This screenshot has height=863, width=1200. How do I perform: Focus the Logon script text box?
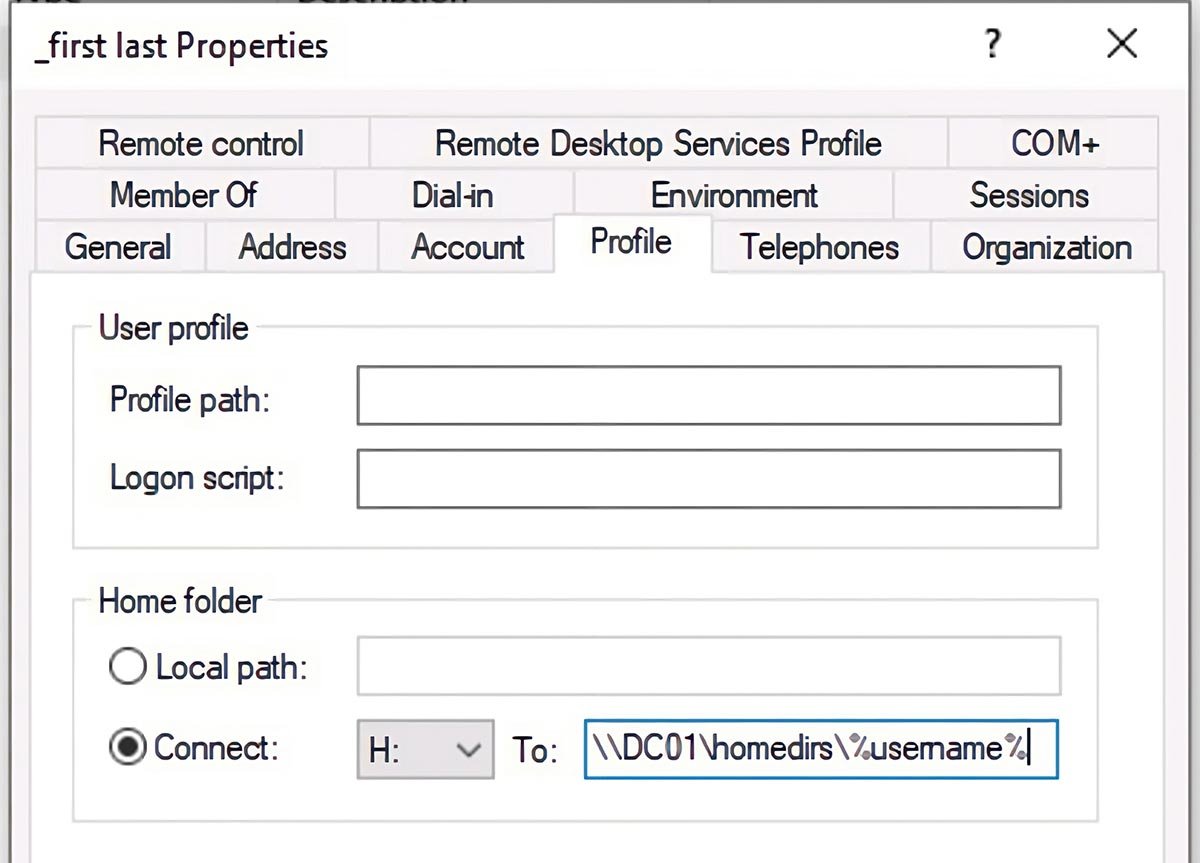point(708,479)
